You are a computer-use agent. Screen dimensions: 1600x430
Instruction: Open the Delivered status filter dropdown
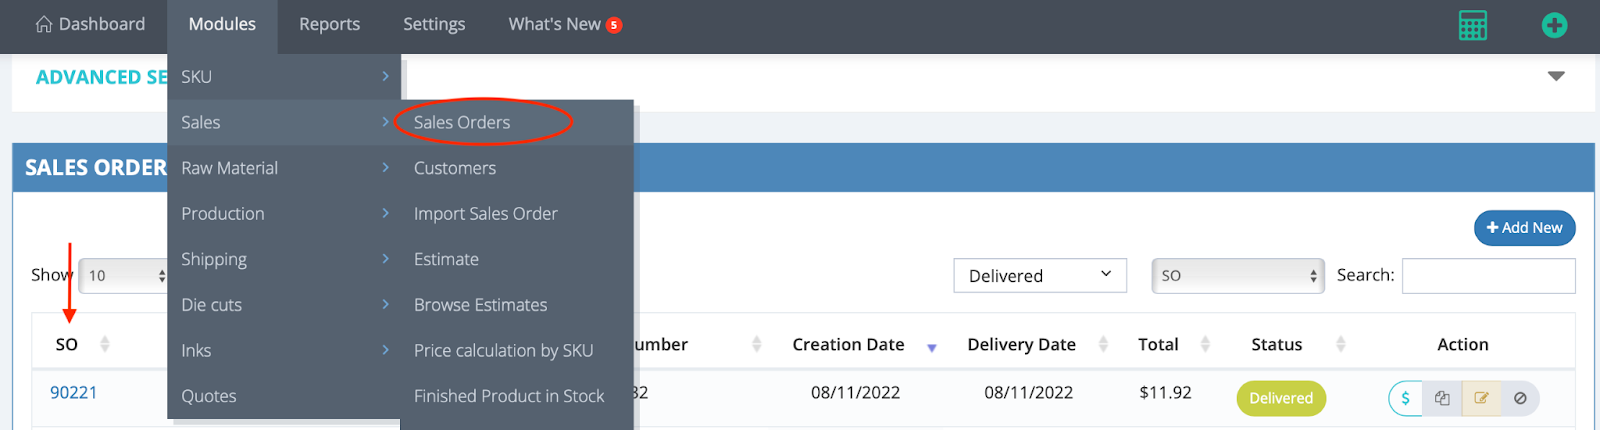[x=1040, y=276]
